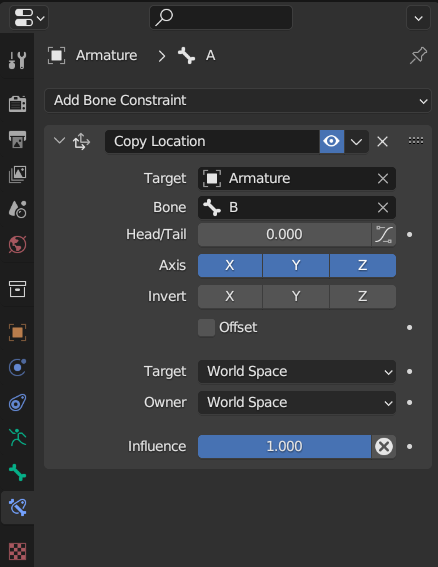Click the Copy Location constraint type icon
Image resolution: width=438 pixels, height=567 pixels.
click(81, 141)
